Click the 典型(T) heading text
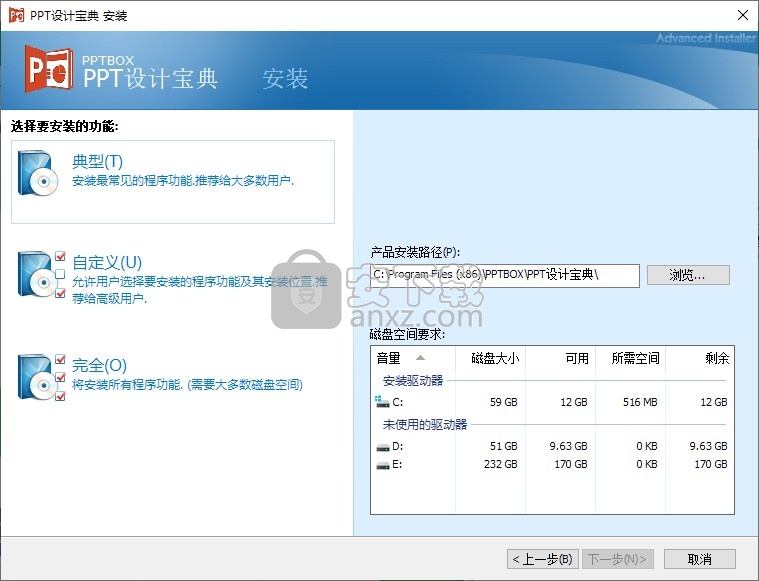 click(x=97, y=161)
